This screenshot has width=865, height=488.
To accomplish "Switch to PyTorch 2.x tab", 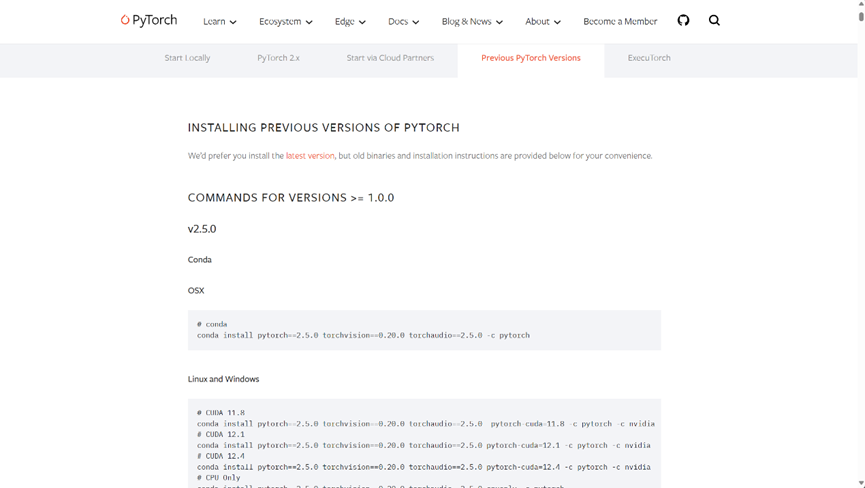I will point(279,58).
